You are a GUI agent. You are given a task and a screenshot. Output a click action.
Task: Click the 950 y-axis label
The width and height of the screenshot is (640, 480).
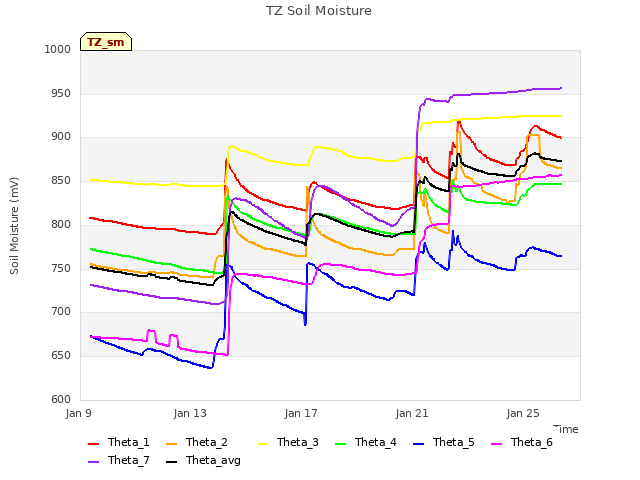pyautogui.click(x=61, y=93)
